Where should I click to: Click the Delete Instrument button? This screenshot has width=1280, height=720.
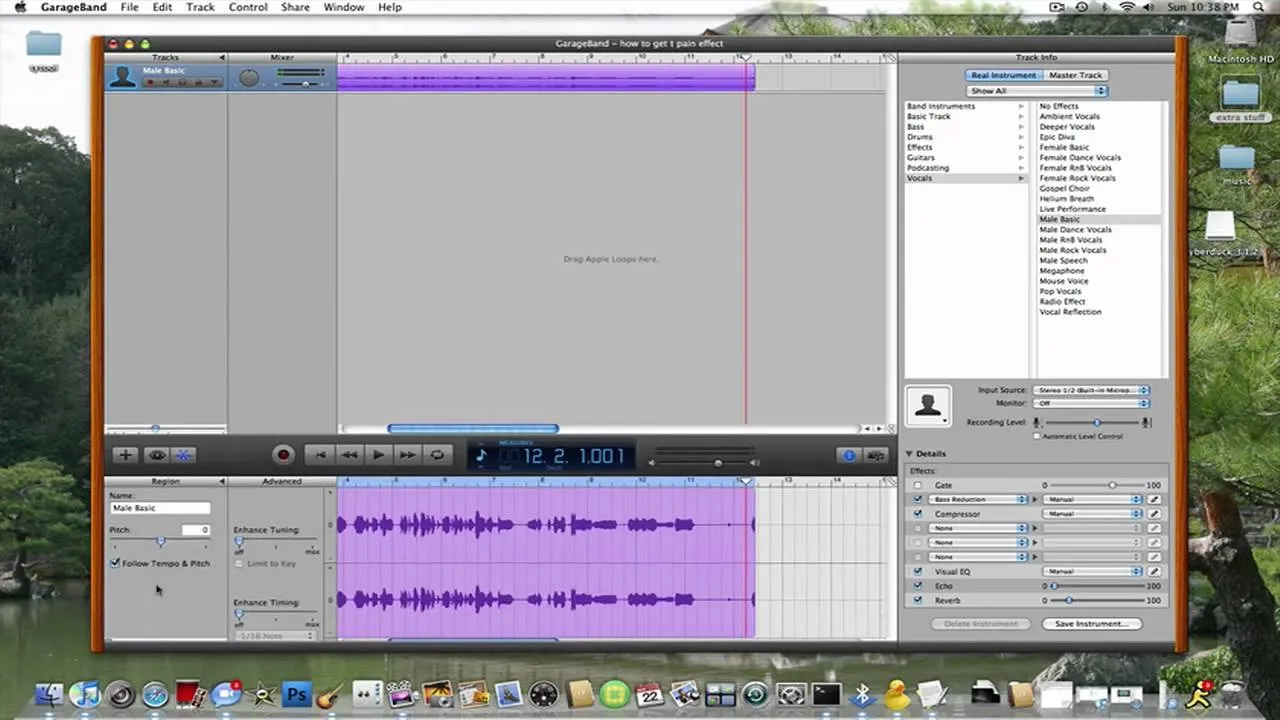(x=981, y=623)
